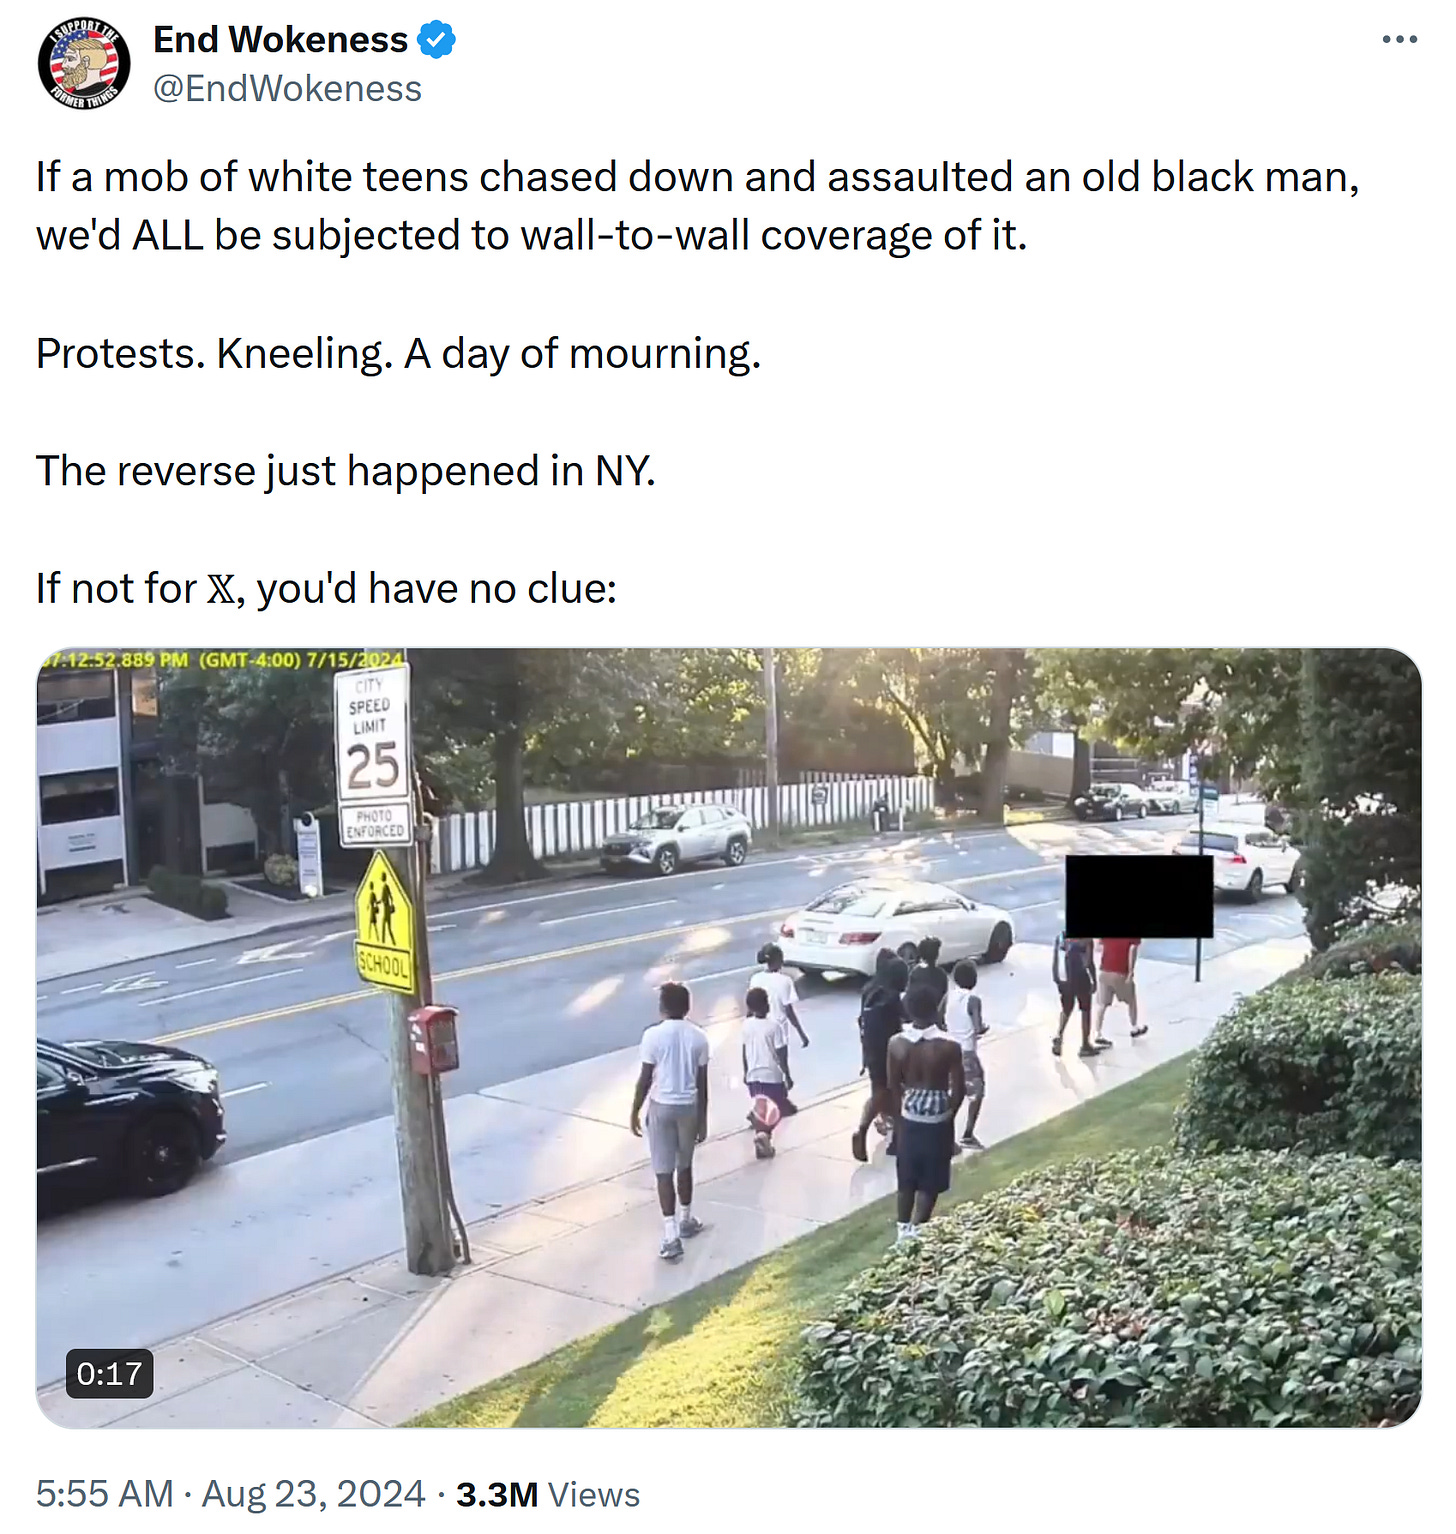Click the 'The reverse just happened in NY.' line
The image size is (1456, 1534).
[x=346, y=471]
